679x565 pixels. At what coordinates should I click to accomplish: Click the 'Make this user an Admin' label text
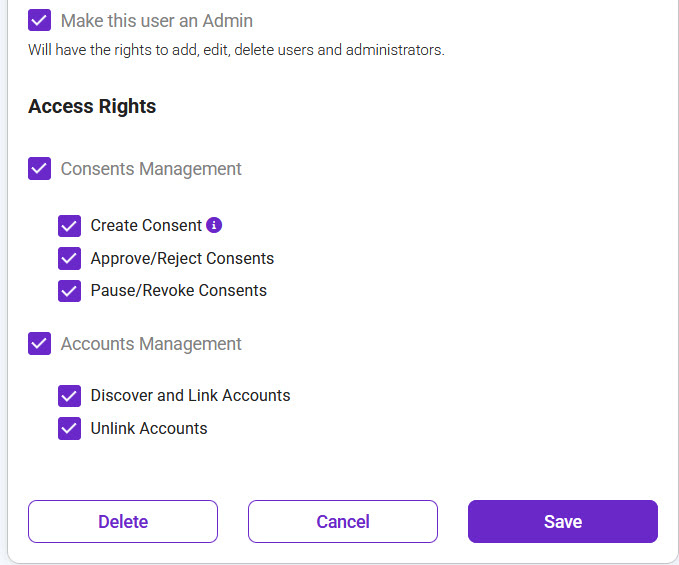pyautogui.click(x=156, y=20)
